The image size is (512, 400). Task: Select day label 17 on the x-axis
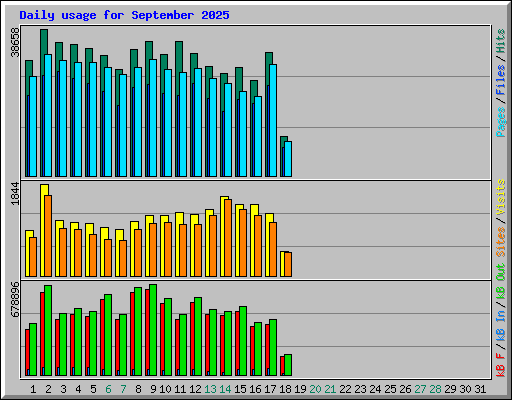[x=270, y=389]
